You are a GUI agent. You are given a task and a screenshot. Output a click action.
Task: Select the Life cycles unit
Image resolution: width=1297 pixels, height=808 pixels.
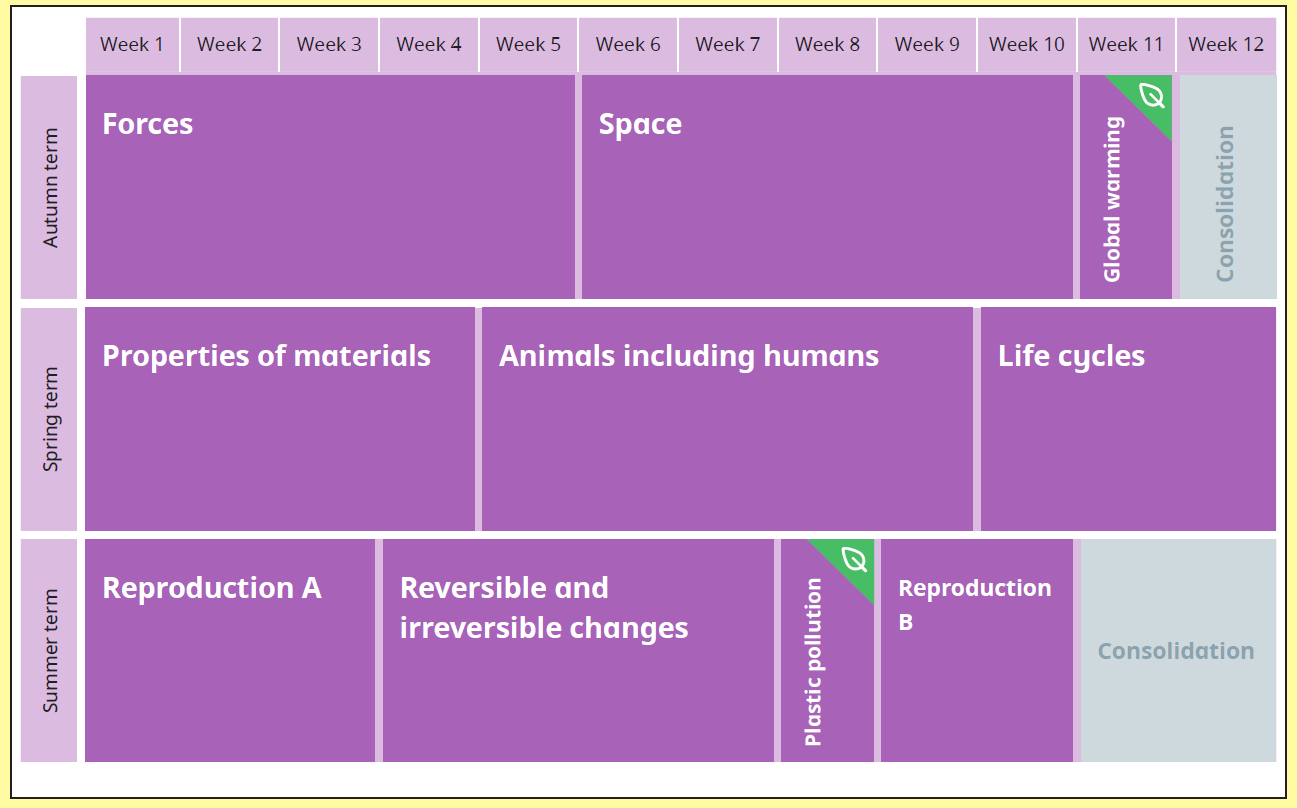[x=1128, y=419]
